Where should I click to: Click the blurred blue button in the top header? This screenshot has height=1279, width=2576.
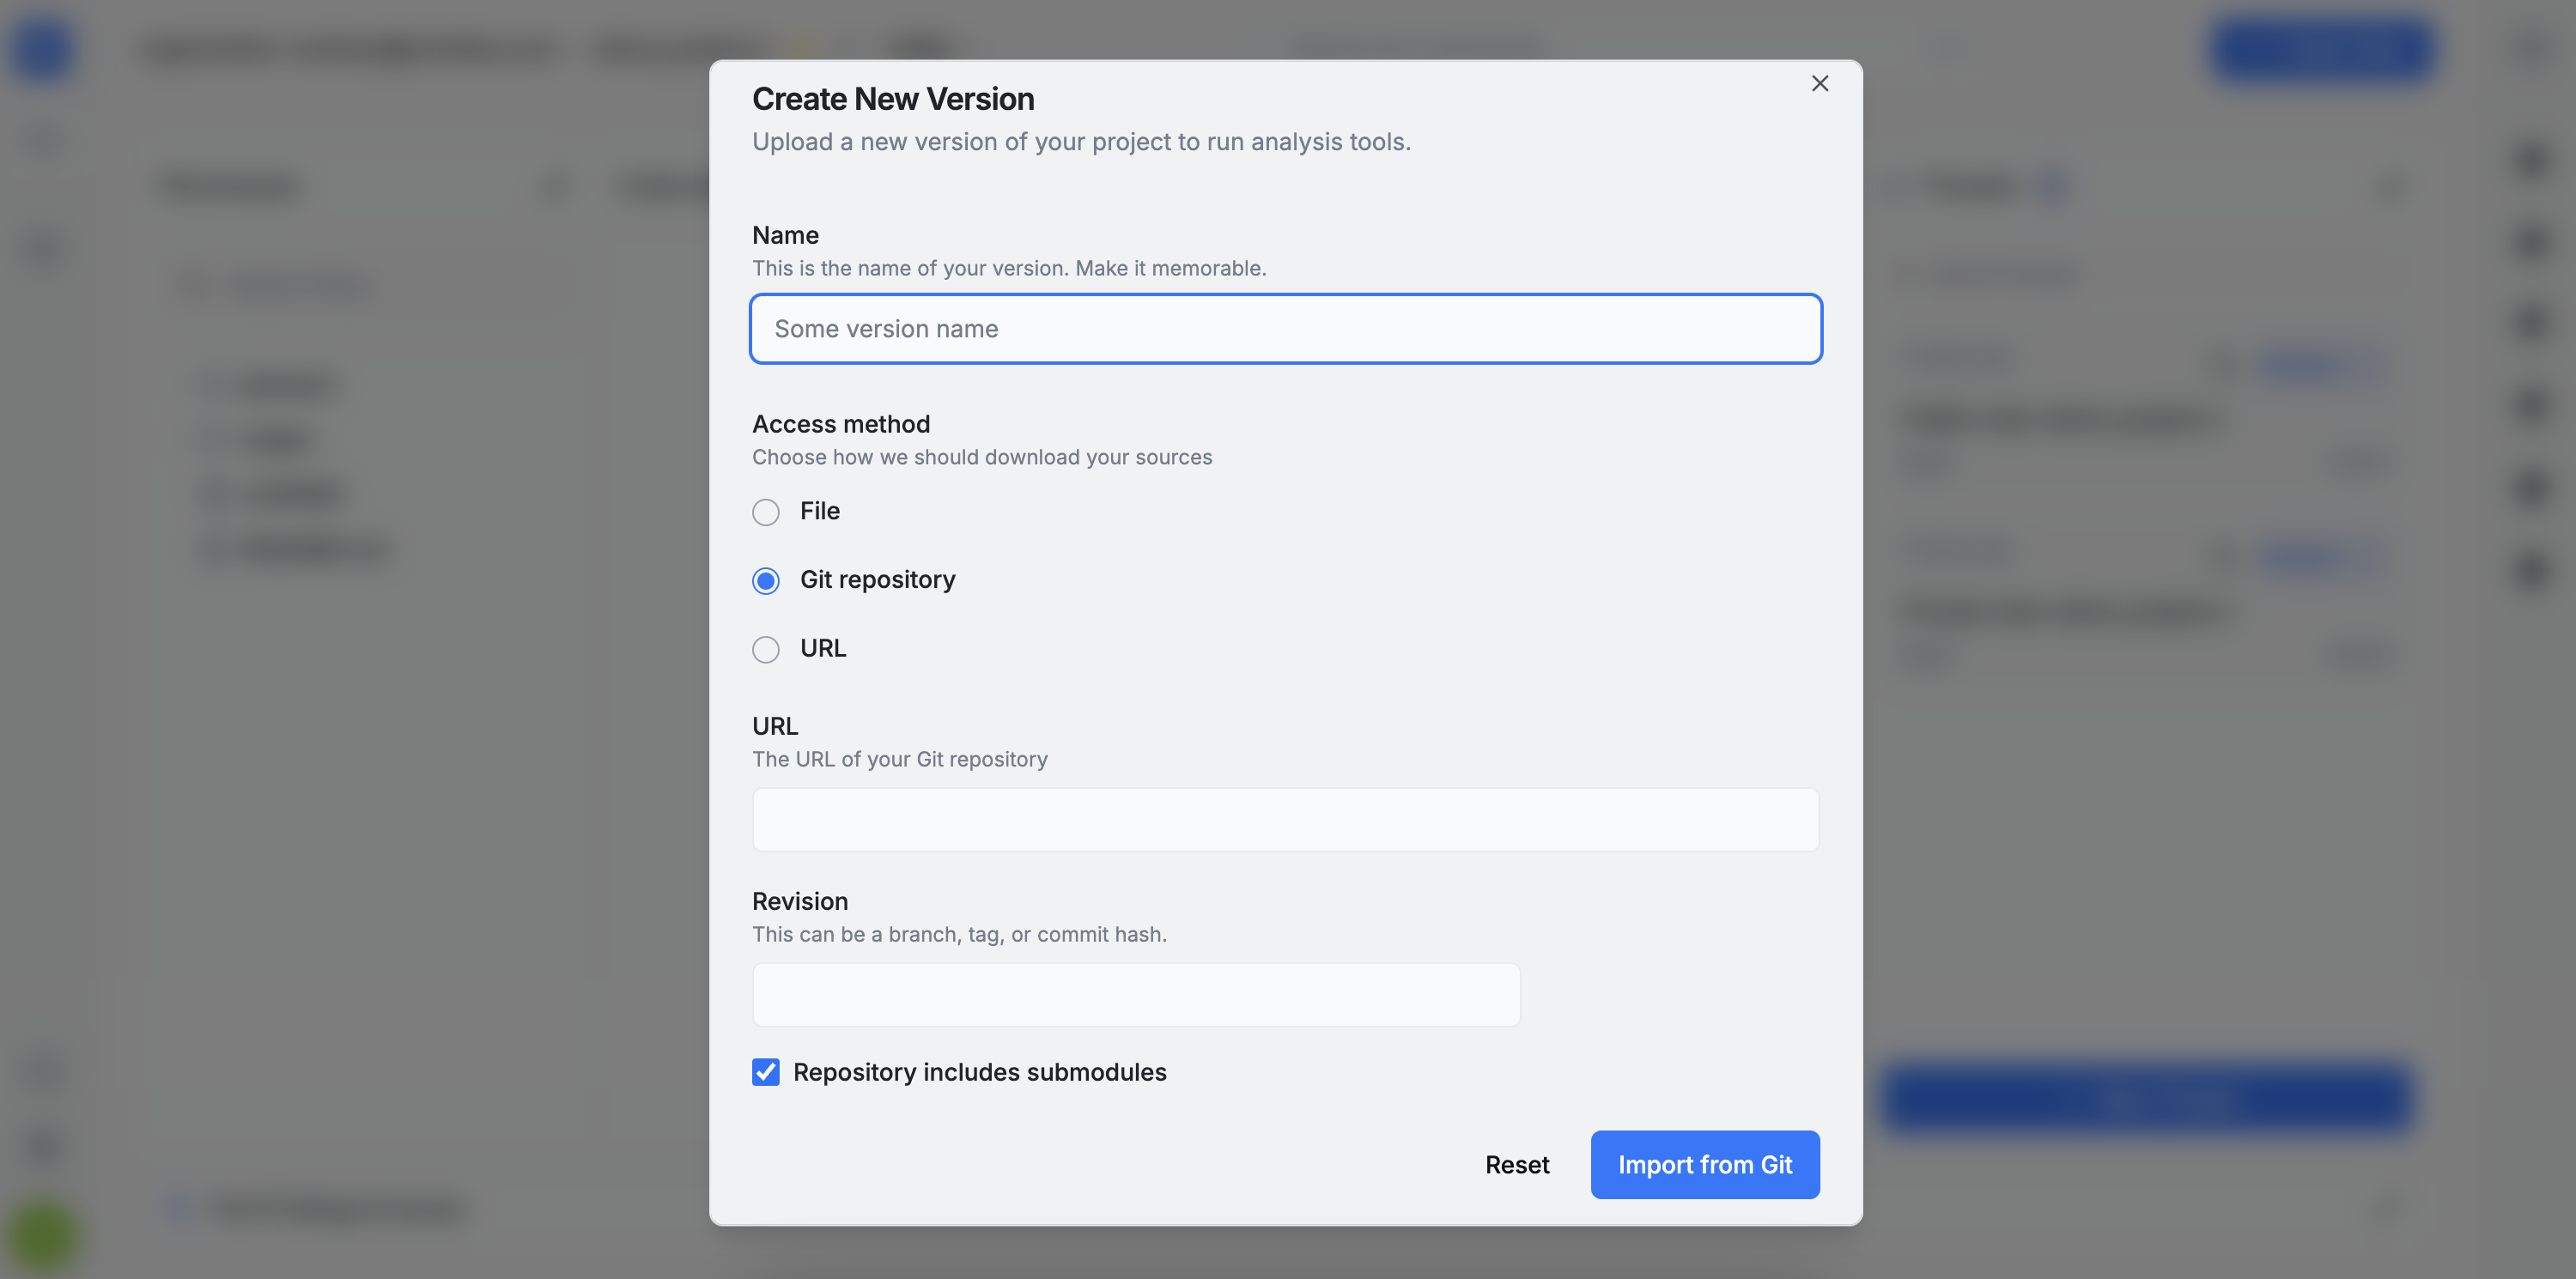click(x=2320, y=48)
